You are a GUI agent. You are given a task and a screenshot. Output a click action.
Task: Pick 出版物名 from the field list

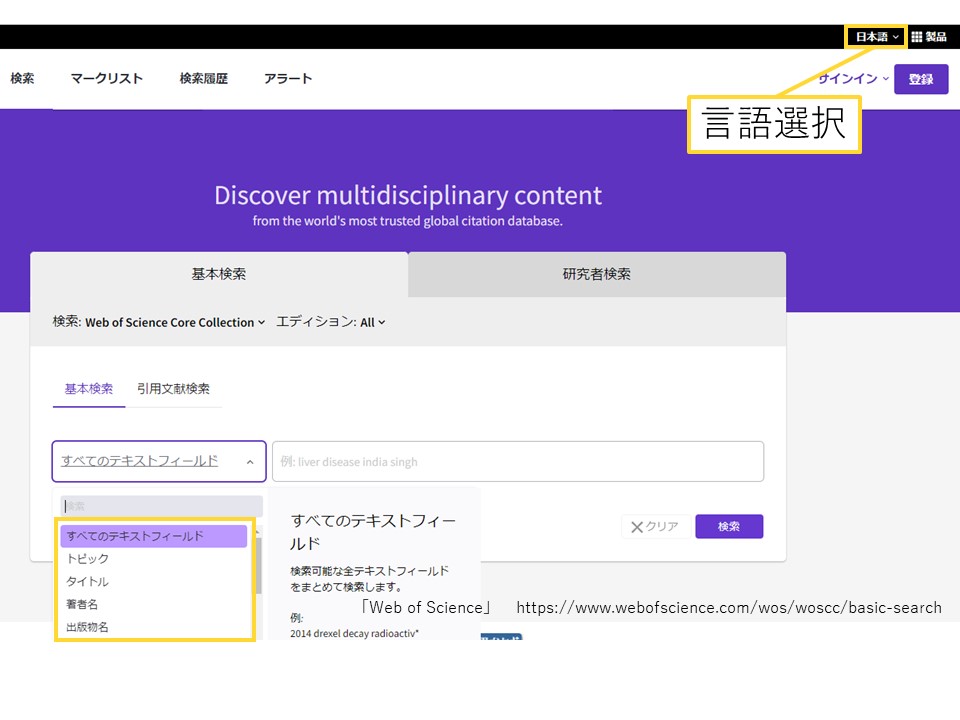point(88,627)
